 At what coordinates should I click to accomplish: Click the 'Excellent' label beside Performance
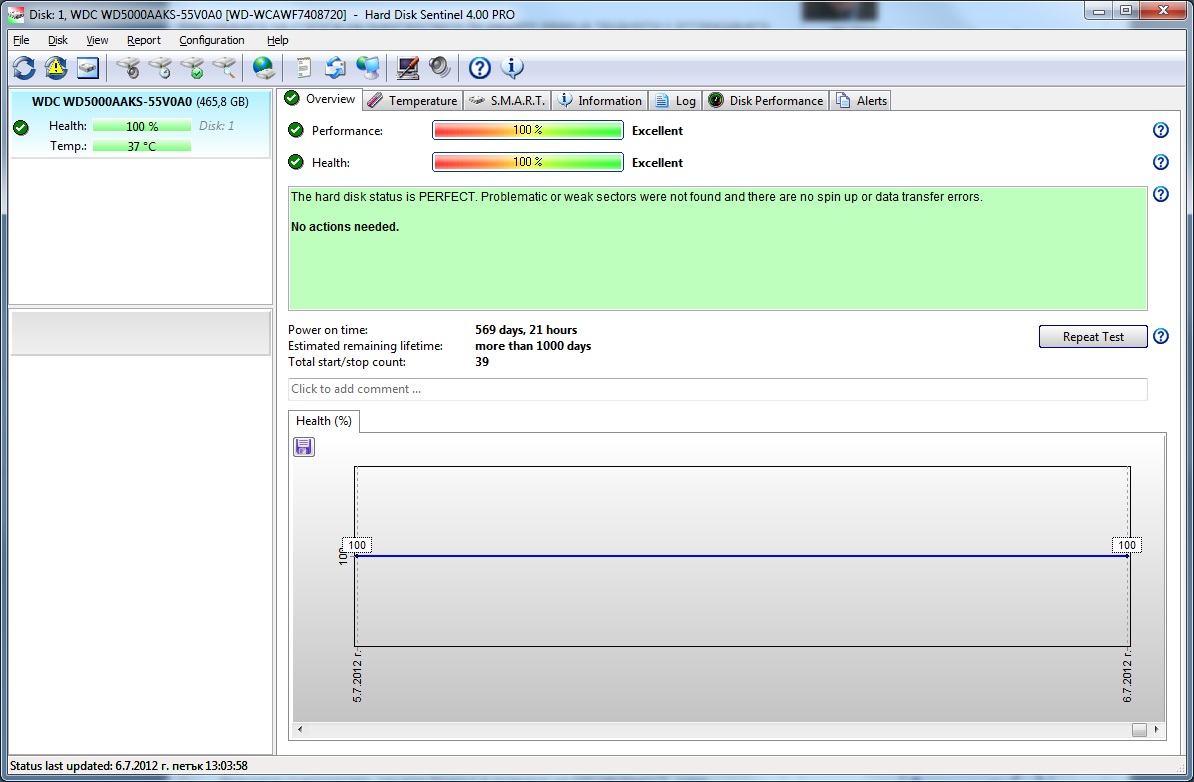click(x=657, y=130)
